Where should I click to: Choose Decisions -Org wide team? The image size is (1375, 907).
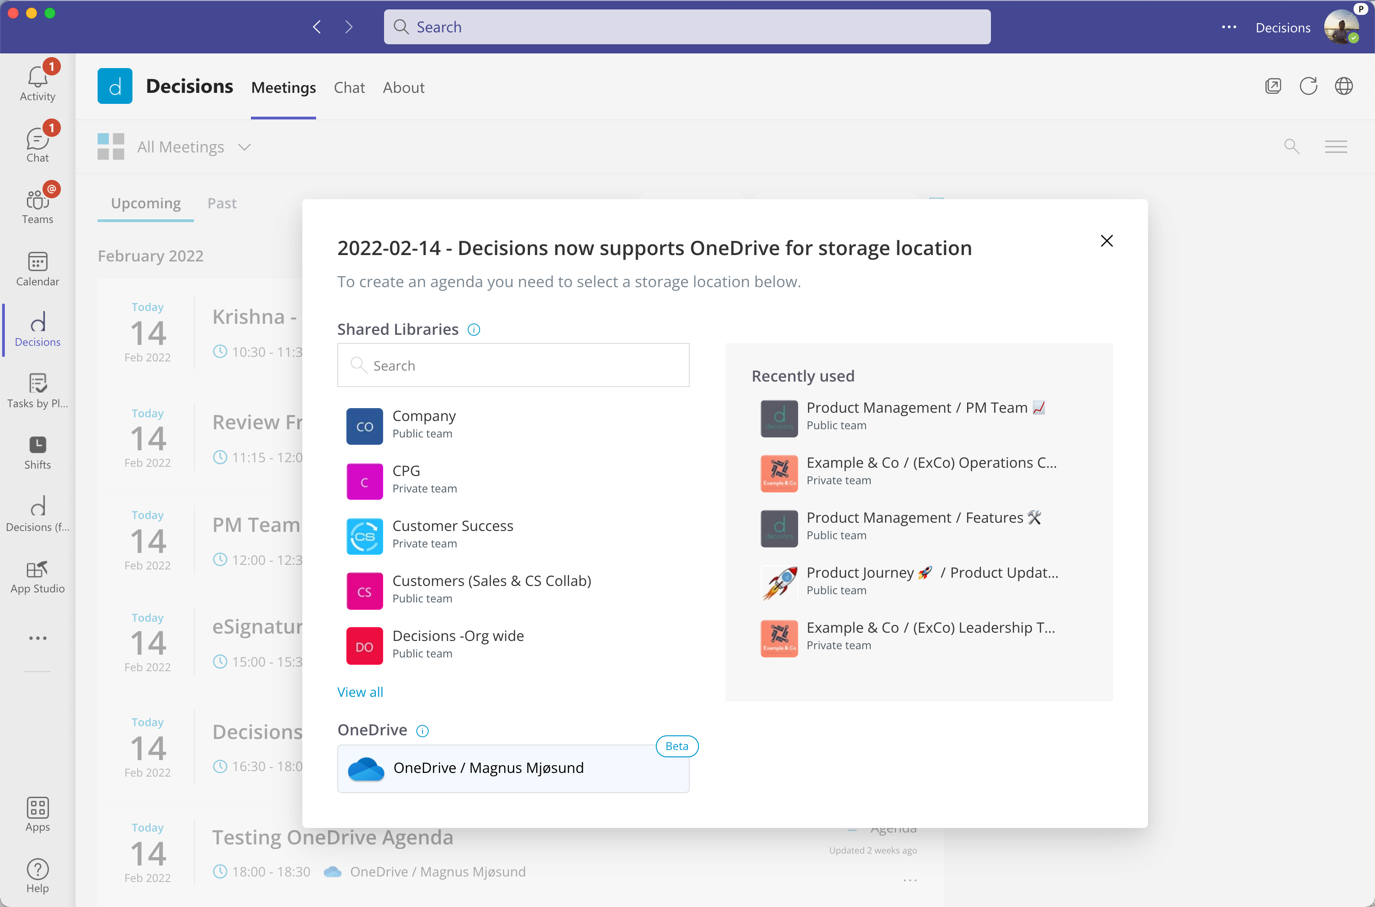pos(513,645)
